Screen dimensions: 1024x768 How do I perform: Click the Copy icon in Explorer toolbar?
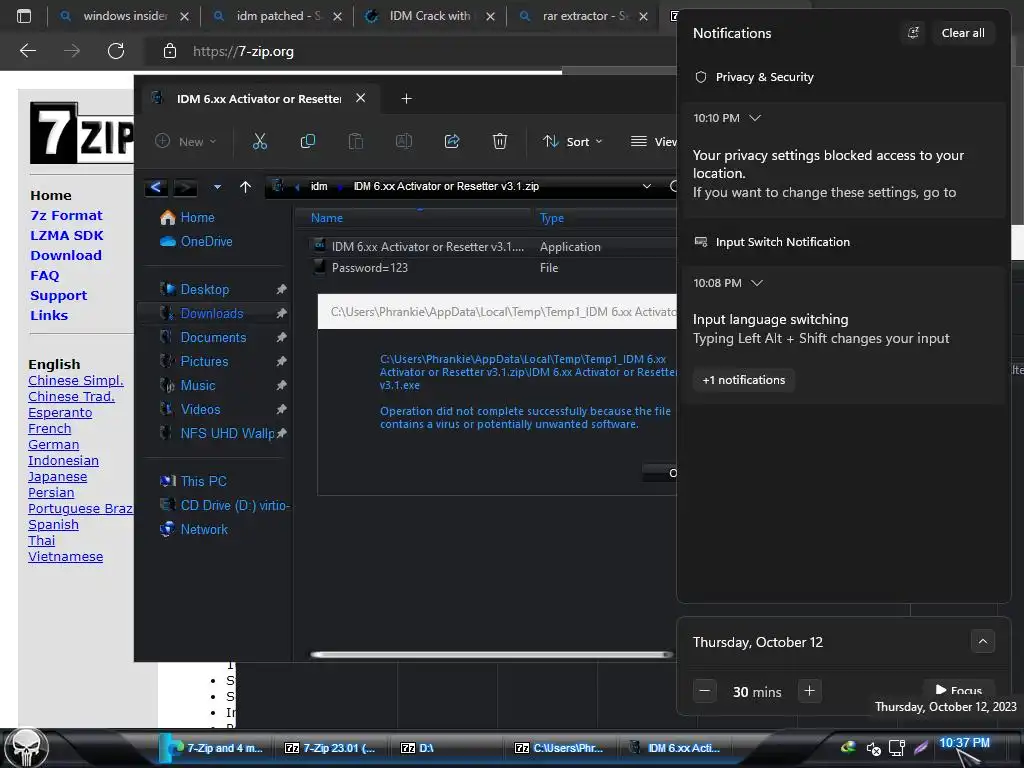click(x=308, y=142)
